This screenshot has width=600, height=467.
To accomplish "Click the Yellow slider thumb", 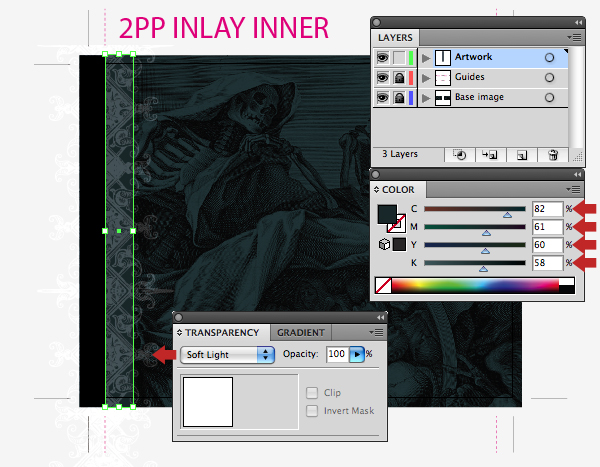I will pyautogui.click(x=485, y=251).
